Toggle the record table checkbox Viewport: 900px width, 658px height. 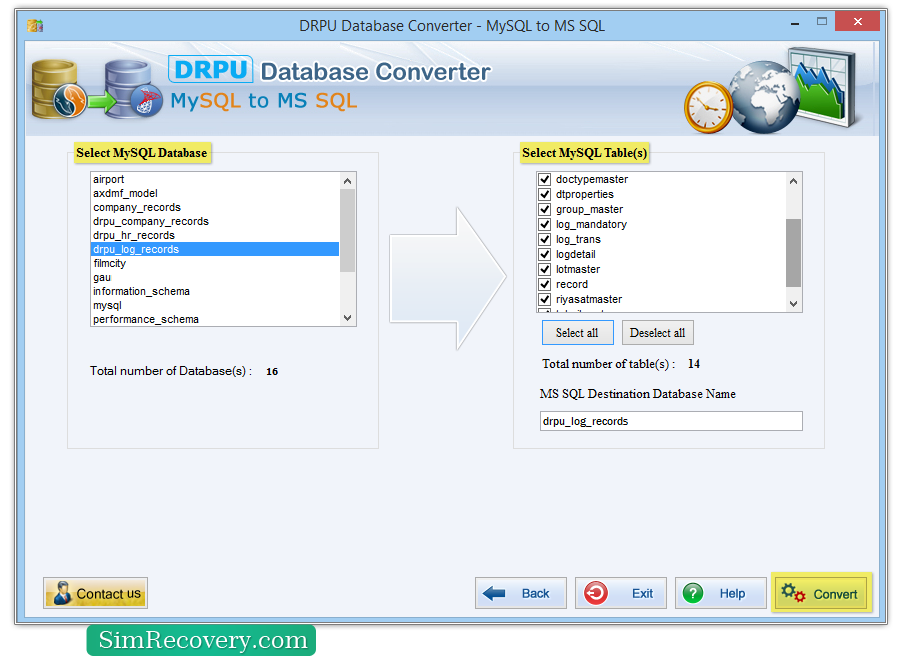tap(544, 284)
